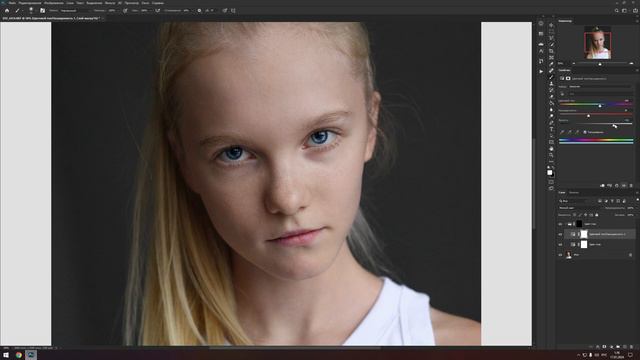The height and width of the screenshot is (360, 640).
Task: Select the white mask of Hue/Saturation layer
Action: tap(584, 234)
